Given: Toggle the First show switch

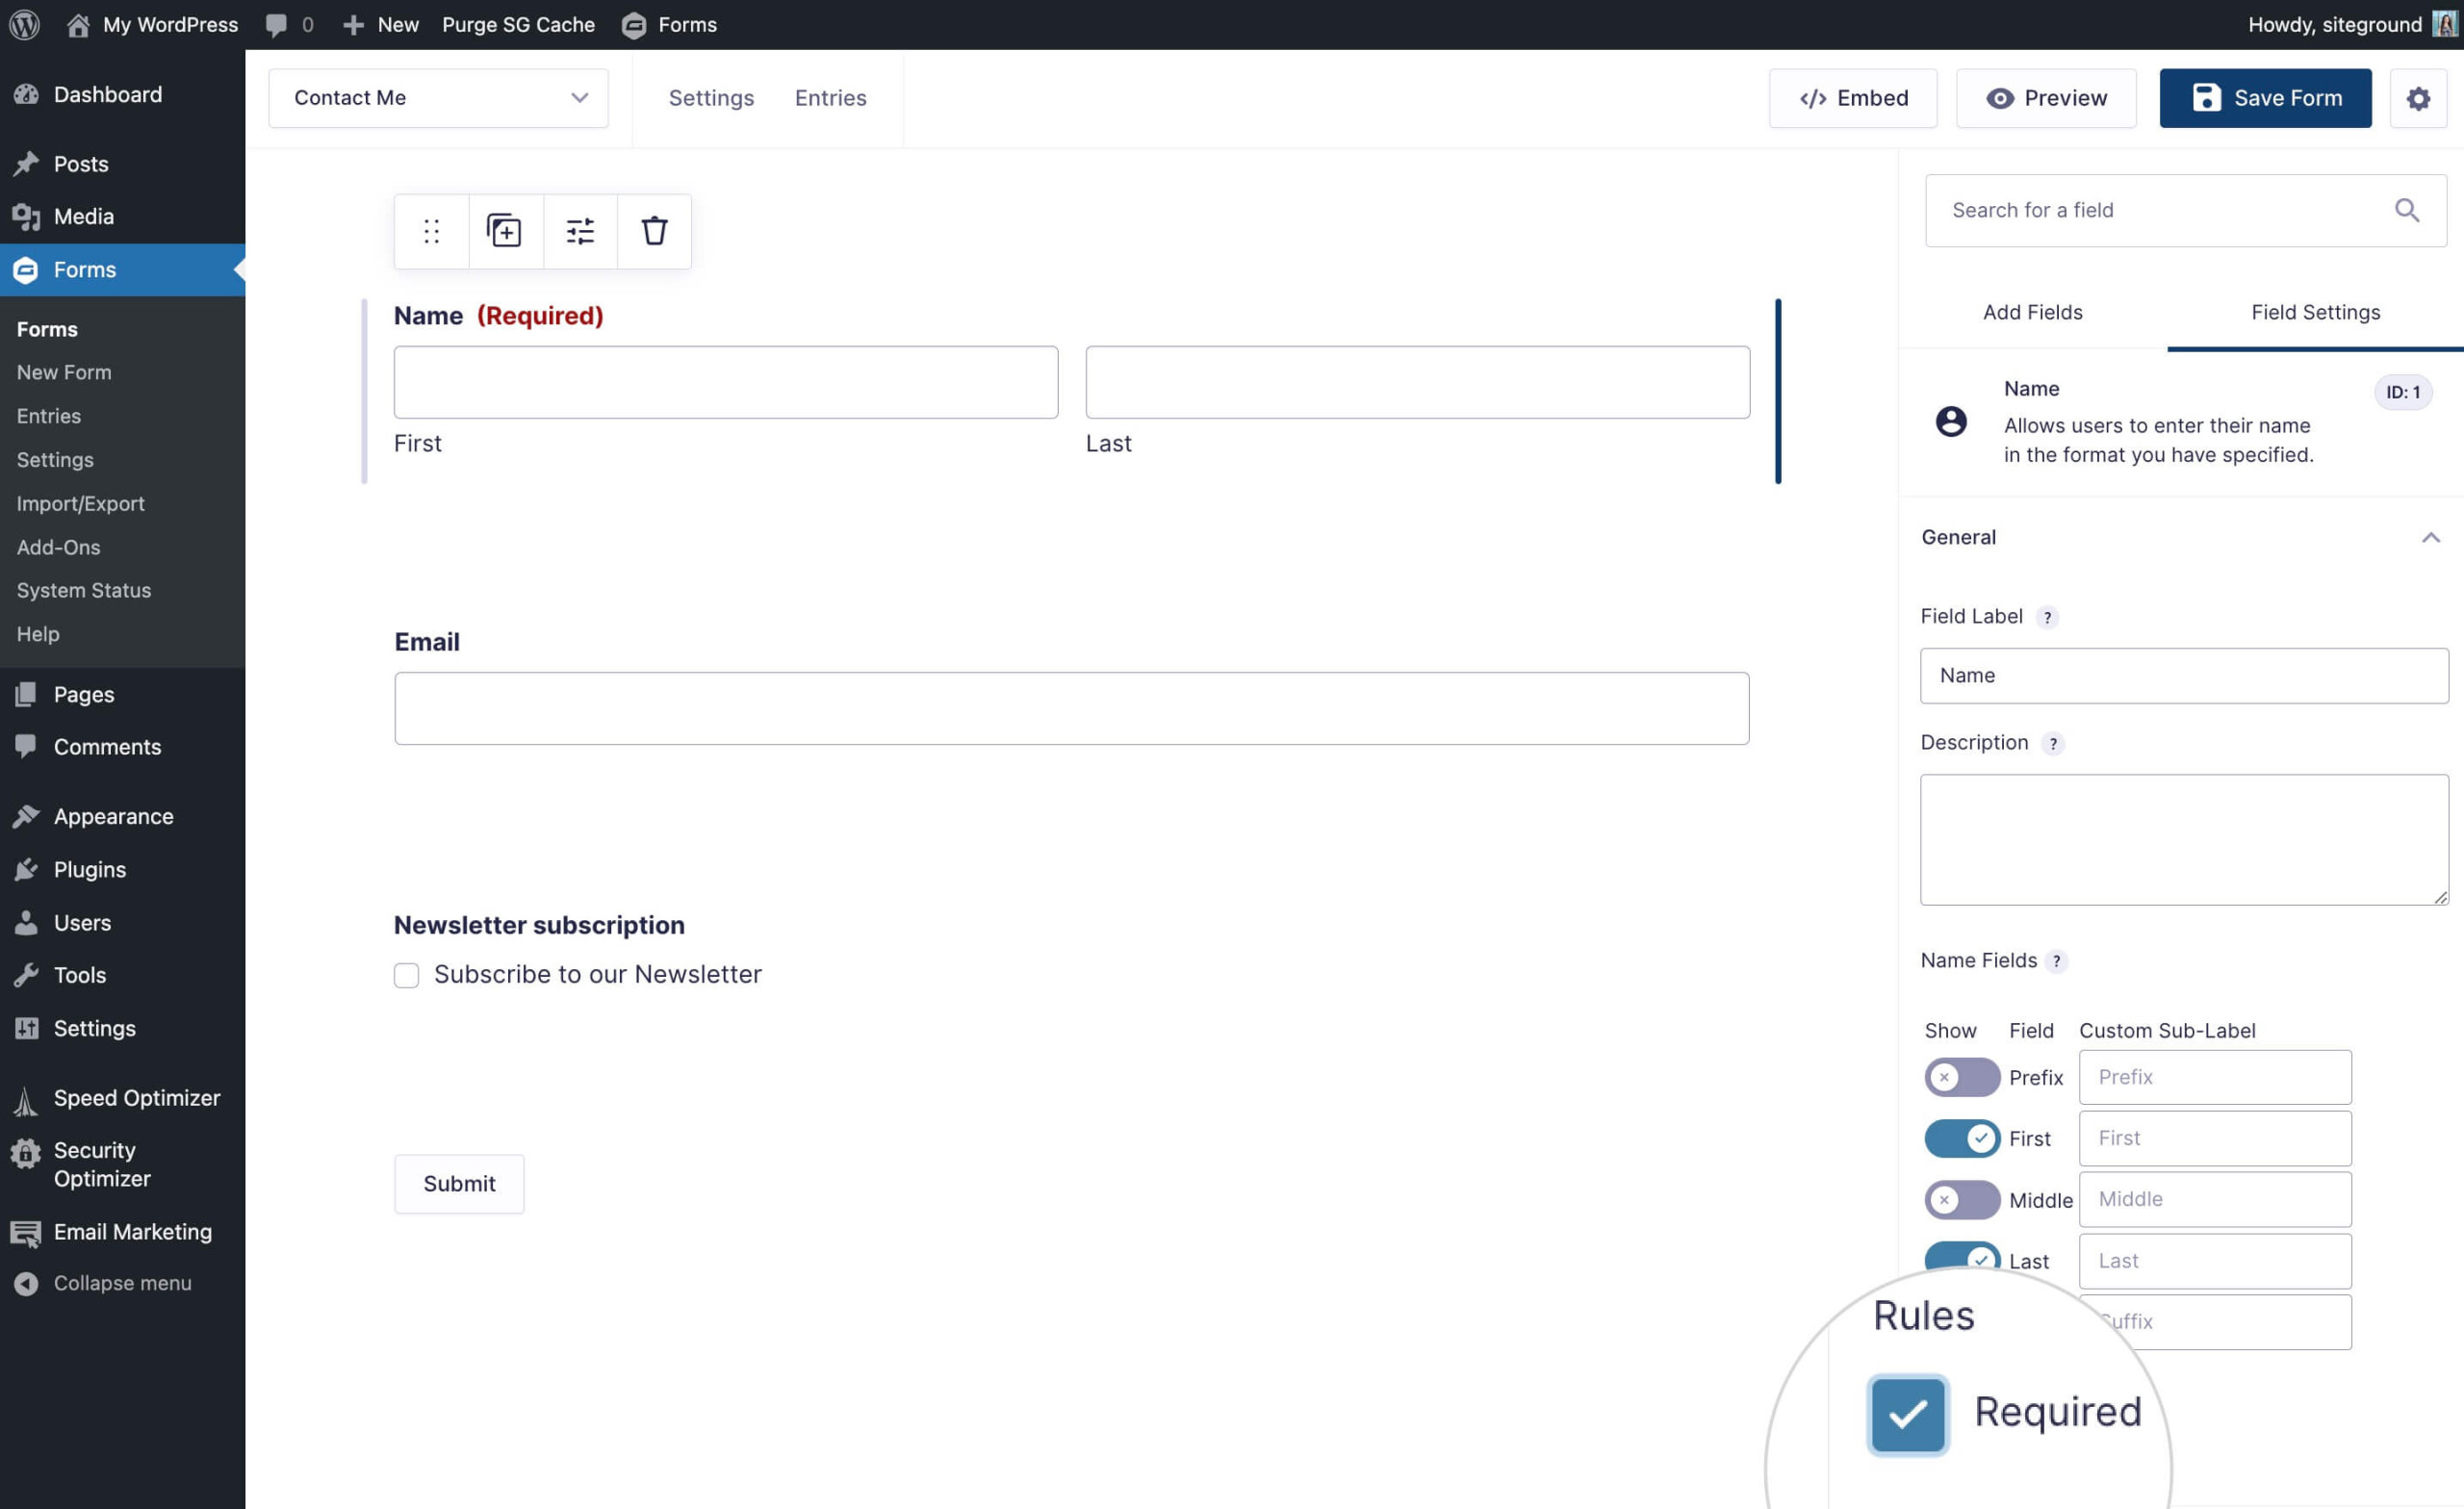Looking at the screenshot, I should (x=1961, y=1138).
